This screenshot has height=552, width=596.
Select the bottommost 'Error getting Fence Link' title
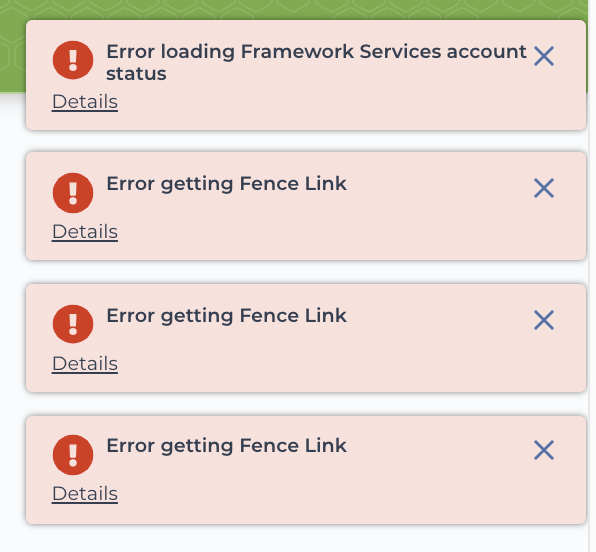coord(227,446)
